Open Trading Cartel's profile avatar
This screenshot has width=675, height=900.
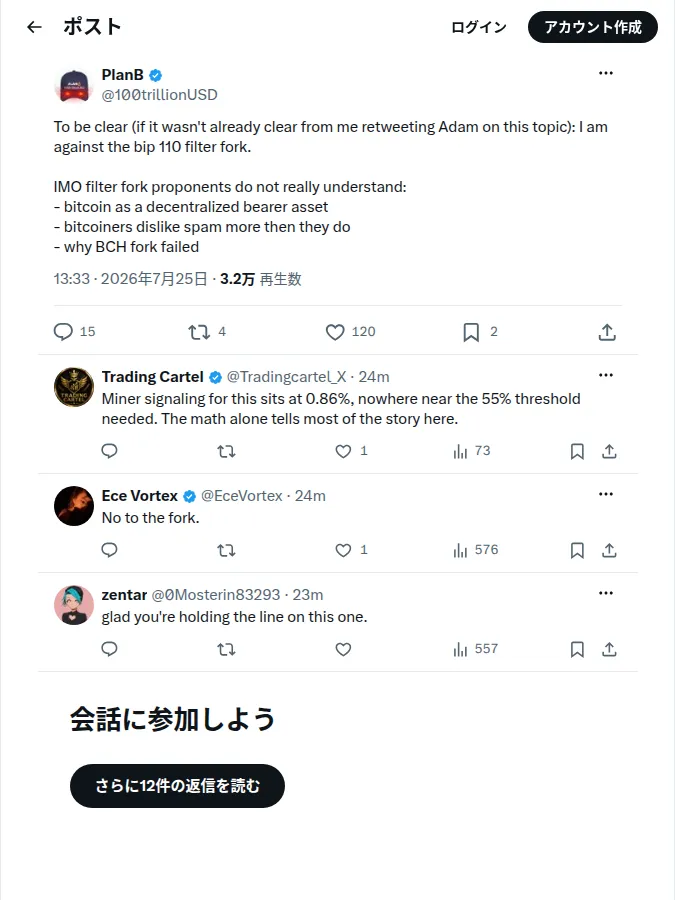point(73,387)
